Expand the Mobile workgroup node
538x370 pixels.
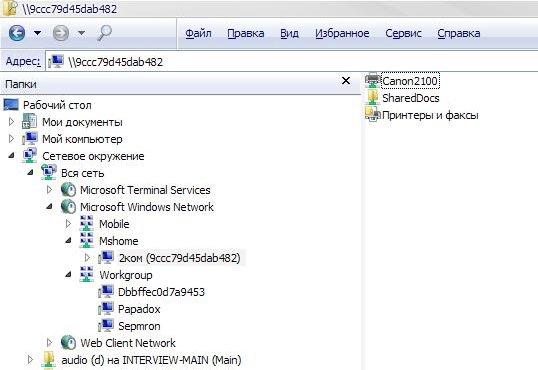coord(68,223)
